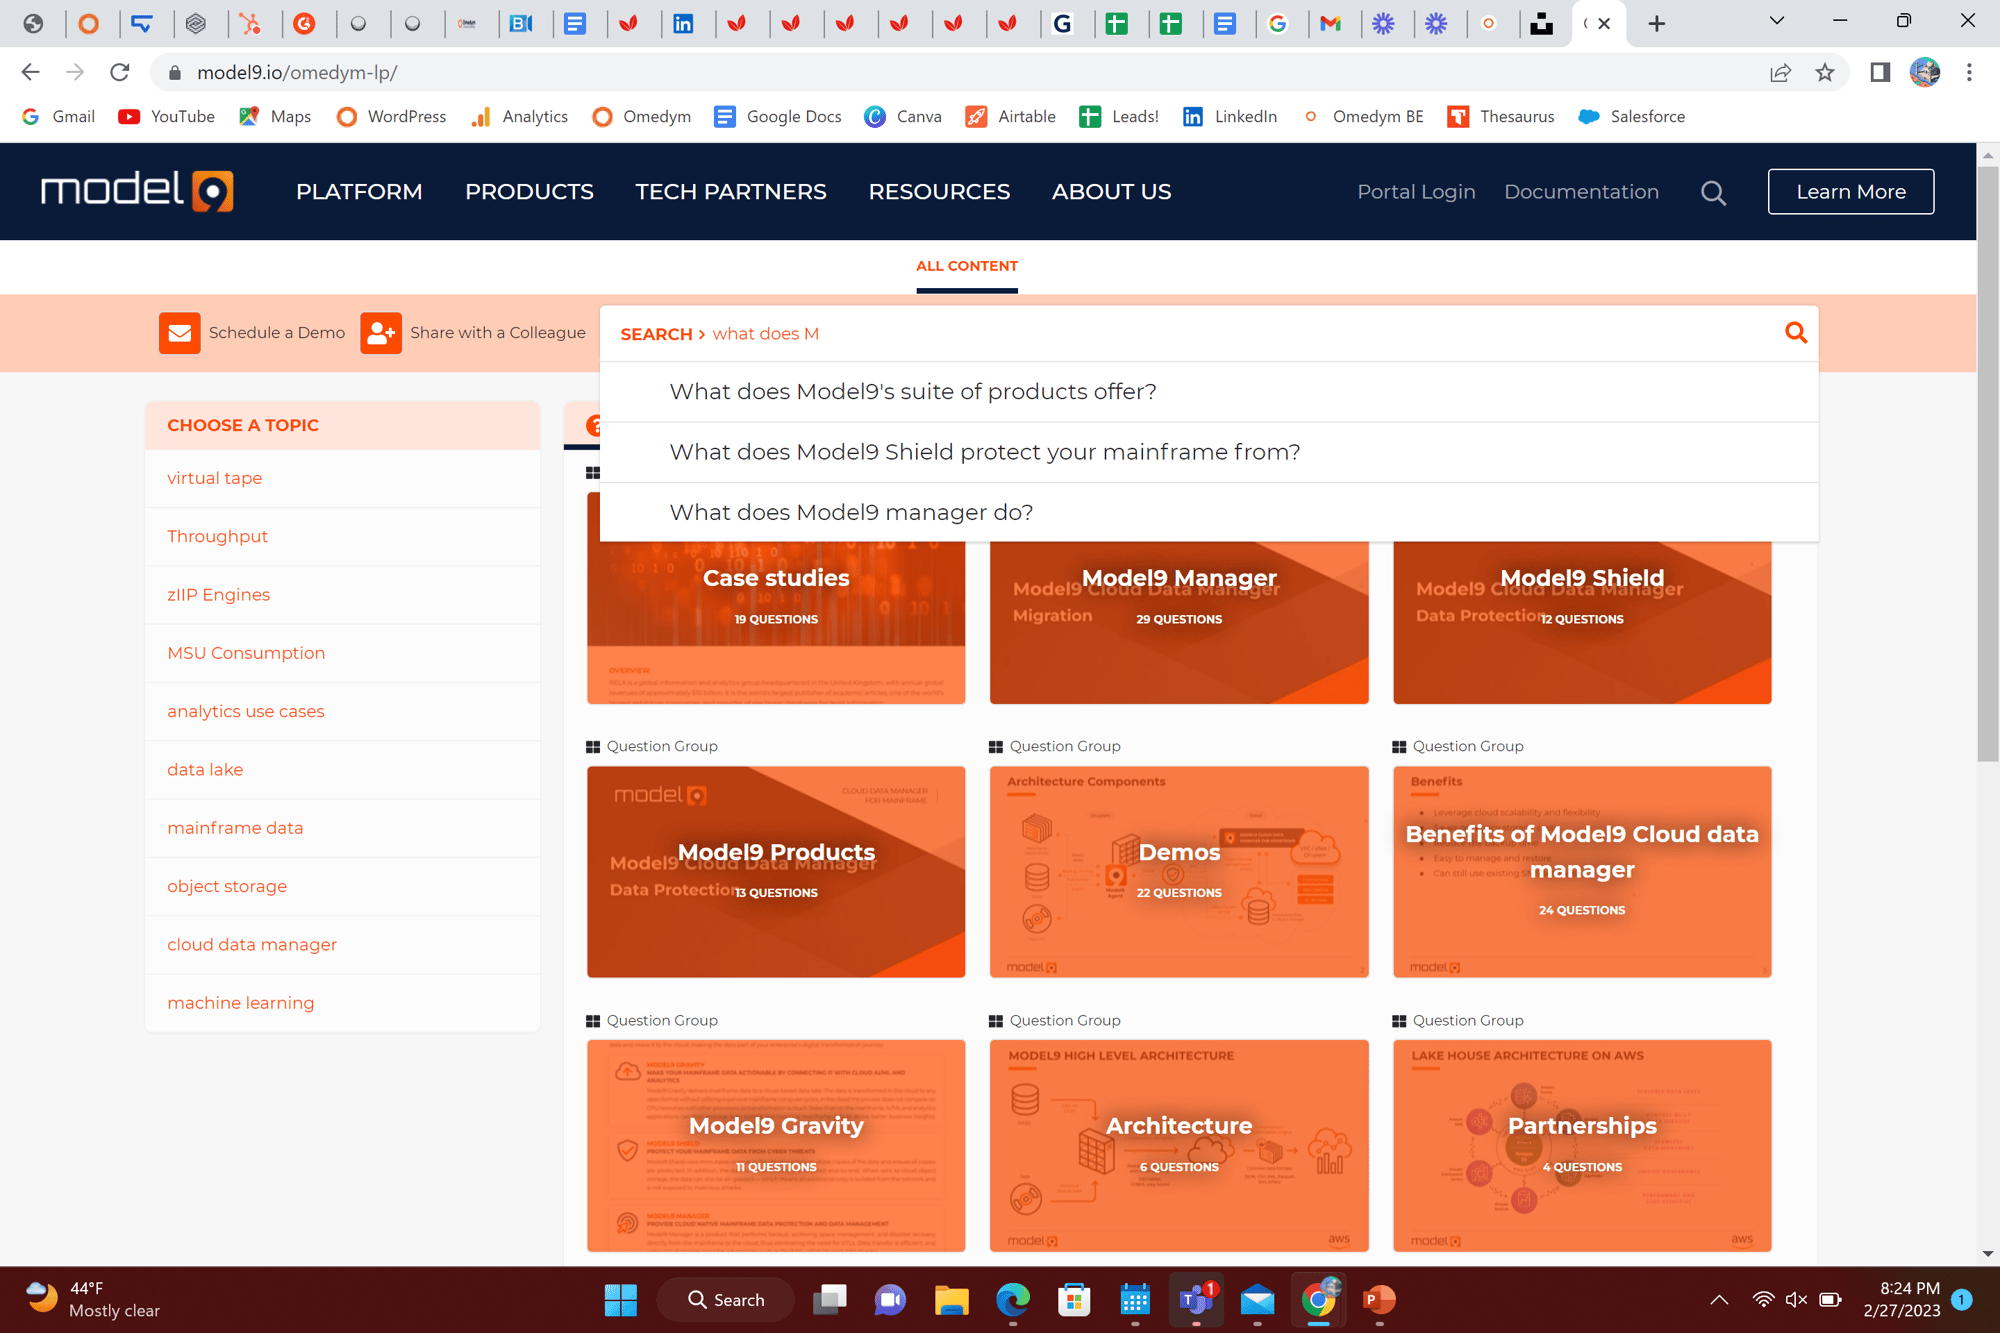This screenshot has width=2000, height=1333.
Task: Click the Question Group grid icon next to Demos
Action: pos(995,745)
